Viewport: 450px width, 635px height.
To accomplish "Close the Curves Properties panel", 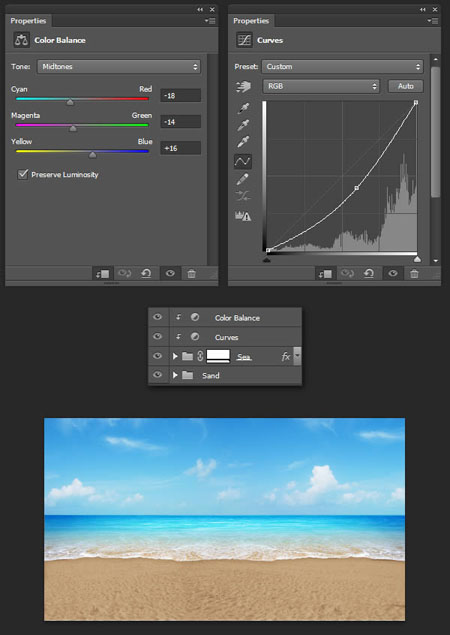I will 435,9.
